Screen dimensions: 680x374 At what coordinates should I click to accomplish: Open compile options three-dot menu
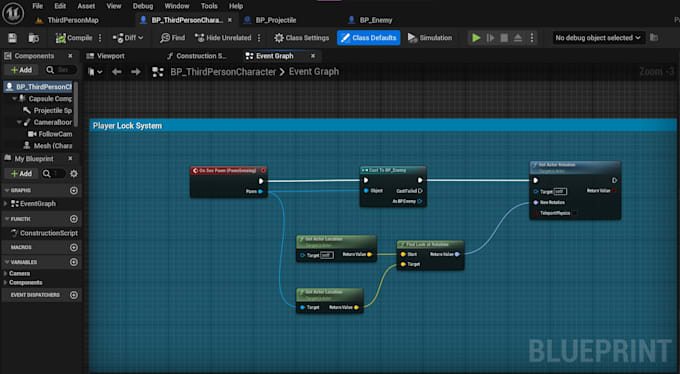(x=100, y=38)
